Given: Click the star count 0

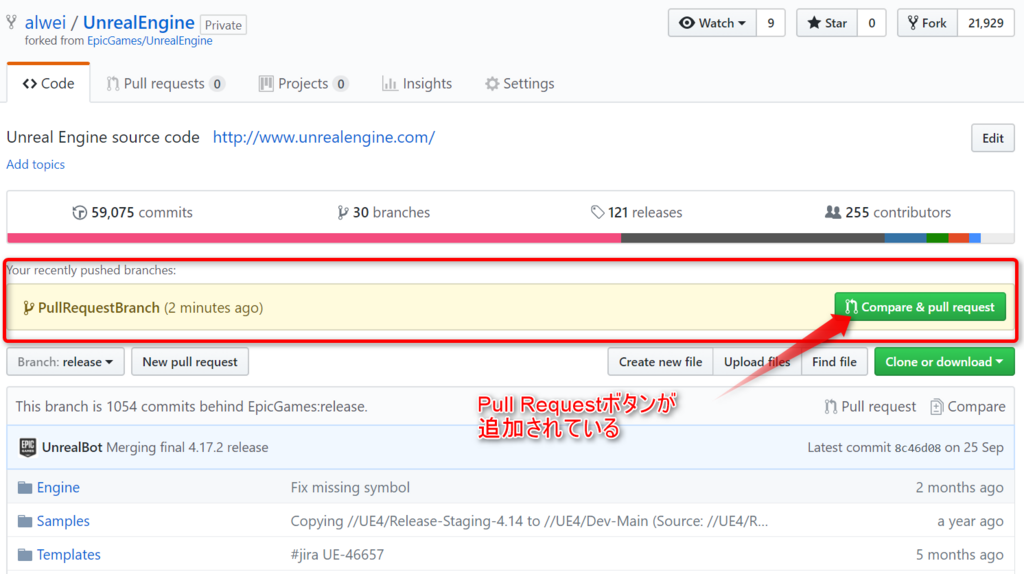Looking at the screenshot, I should pos(871,23).
